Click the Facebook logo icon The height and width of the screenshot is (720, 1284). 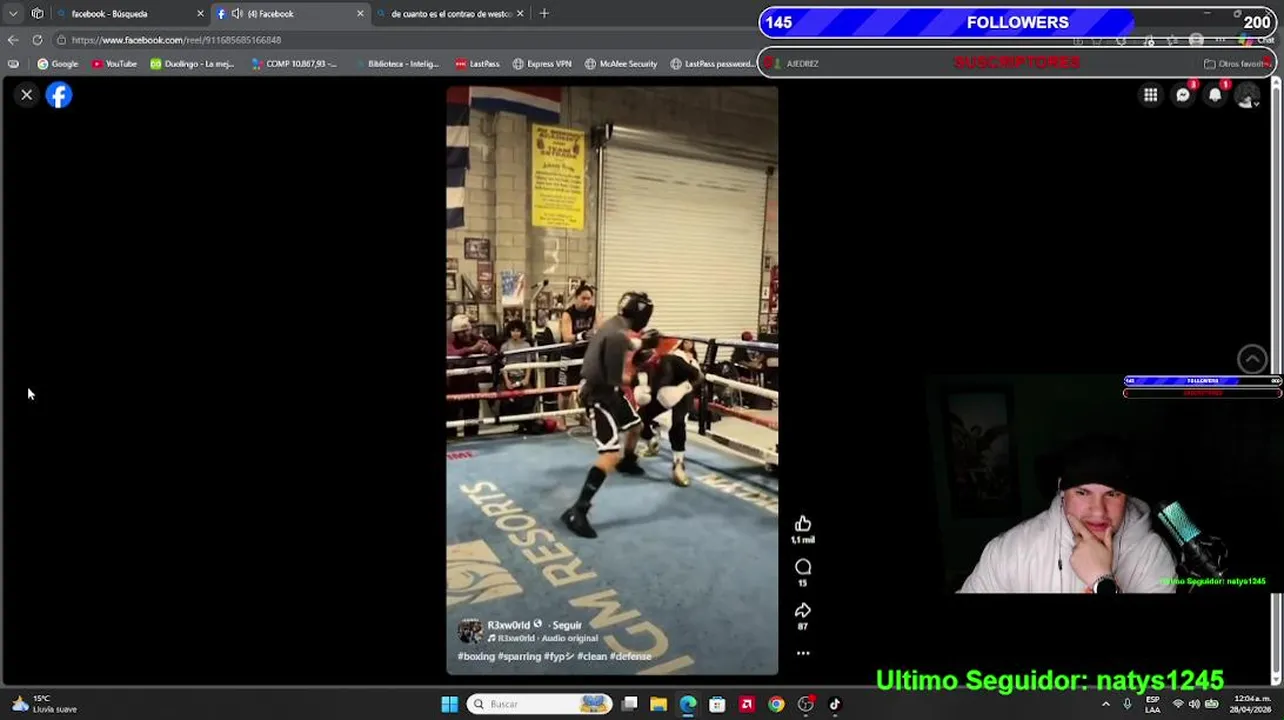coord(59,95)
